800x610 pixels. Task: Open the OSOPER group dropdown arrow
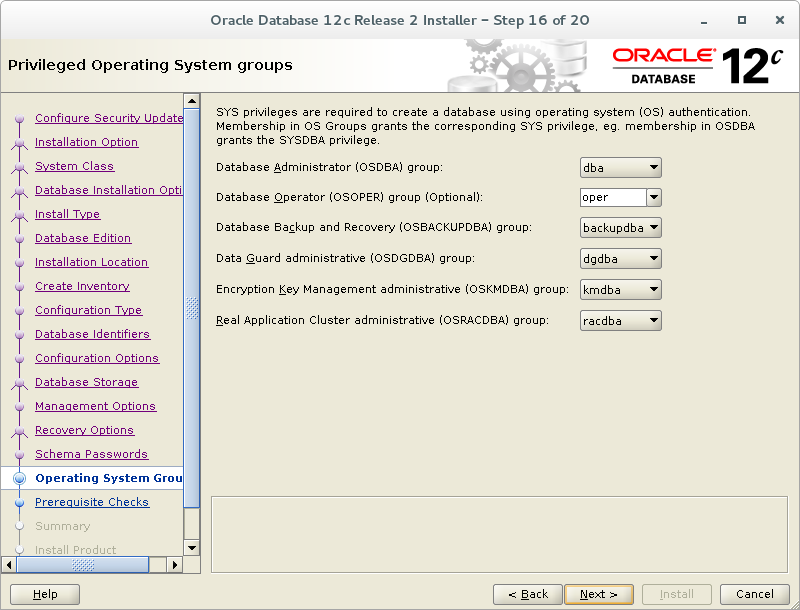pos(654,197)
